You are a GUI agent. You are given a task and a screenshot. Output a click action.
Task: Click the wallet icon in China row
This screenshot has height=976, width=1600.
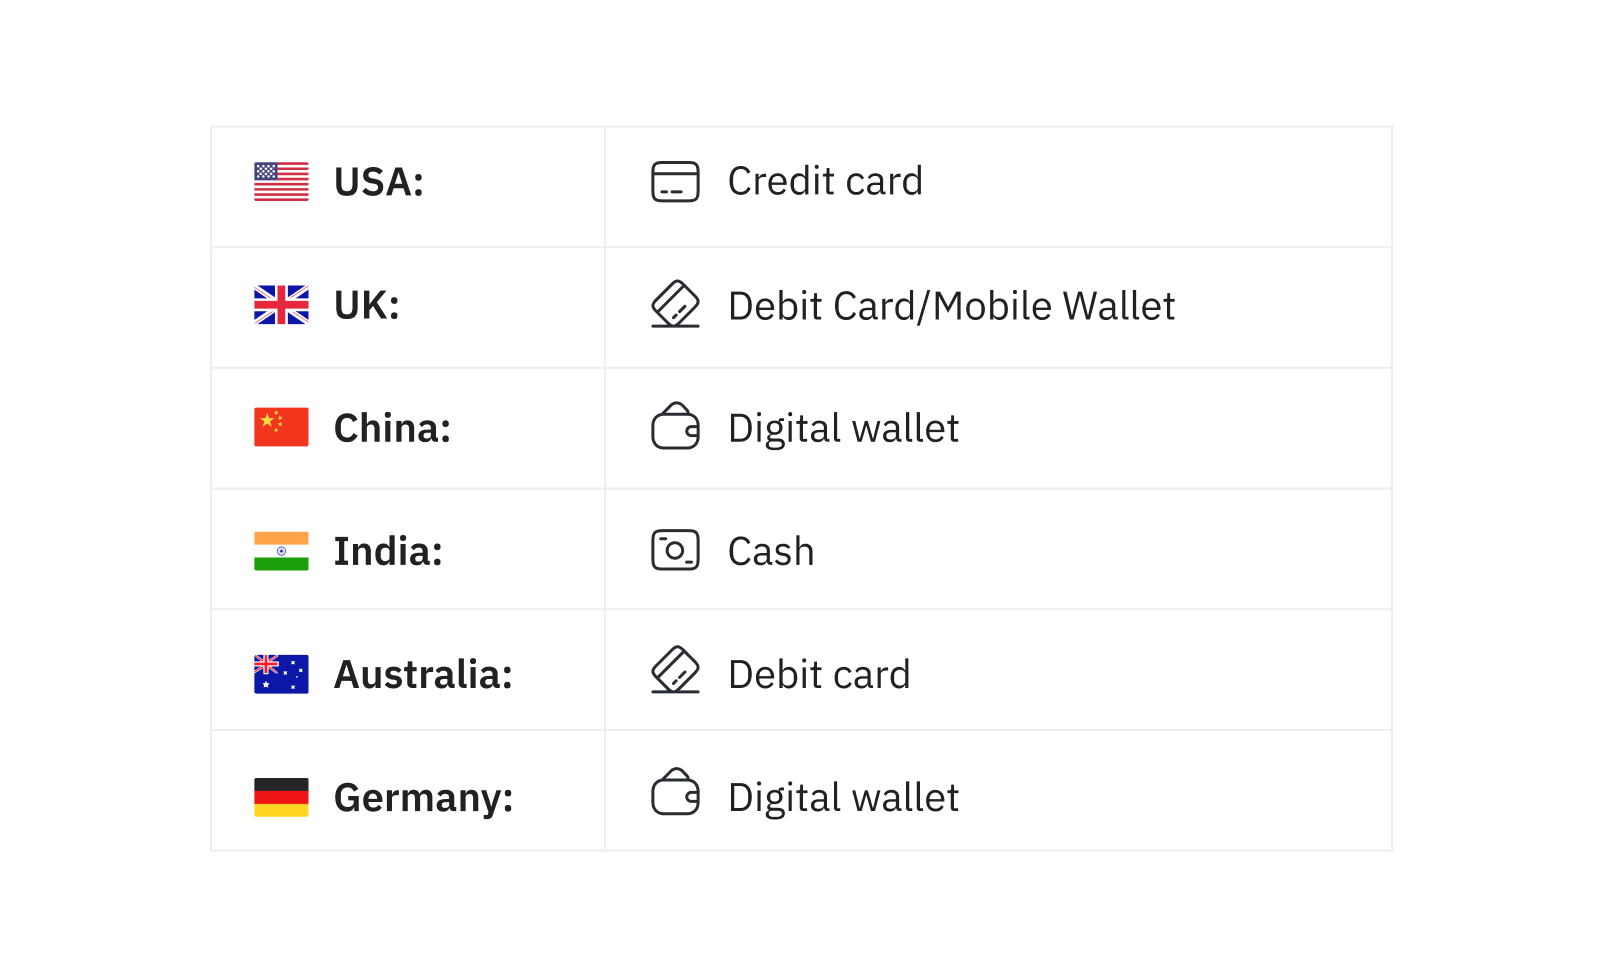pos(675,427)
